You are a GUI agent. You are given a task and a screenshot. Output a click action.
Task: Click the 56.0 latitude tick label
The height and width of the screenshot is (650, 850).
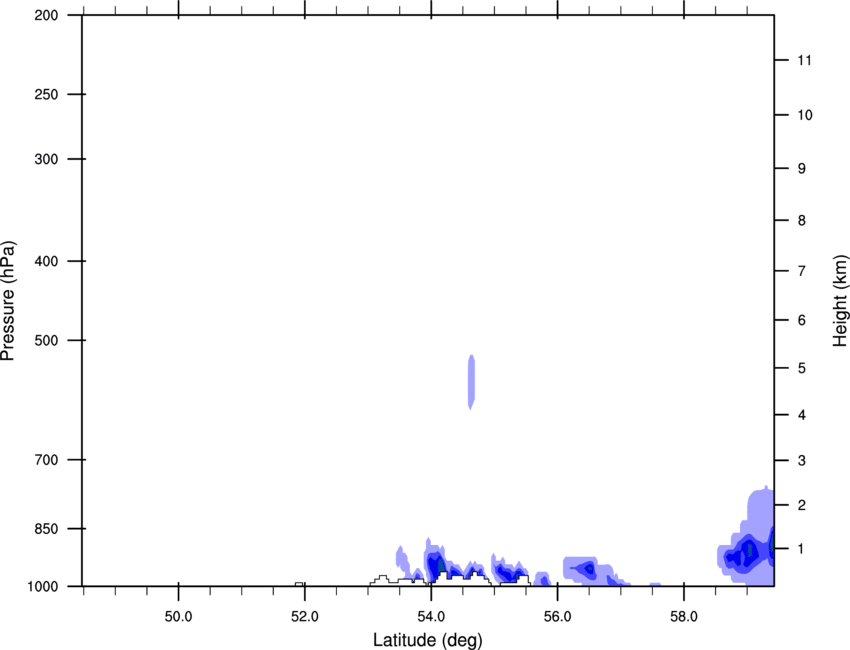557,616
